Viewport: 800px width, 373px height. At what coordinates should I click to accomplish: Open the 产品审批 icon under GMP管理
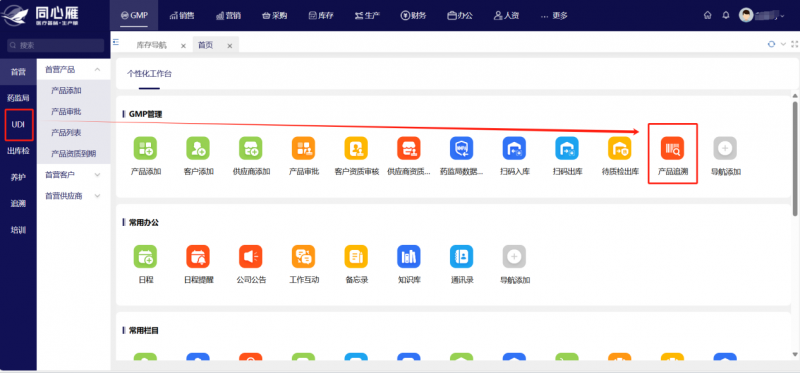click(x=304, y=148)
